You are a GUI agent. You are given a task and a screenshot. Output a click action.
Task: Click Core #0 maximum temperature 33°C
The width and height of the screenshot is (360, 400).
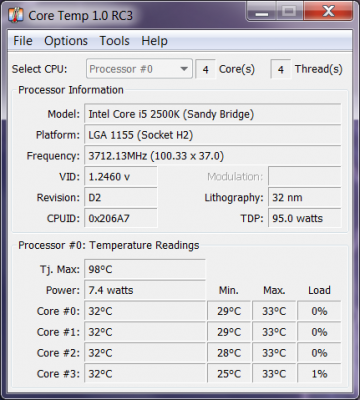tap(274, 311)
